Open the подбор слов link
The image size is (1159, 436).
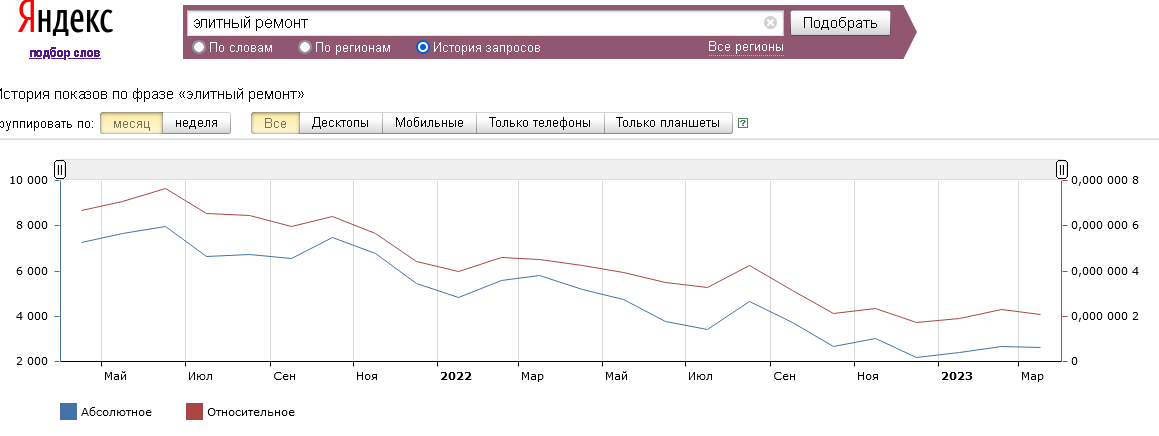[65, 53]
